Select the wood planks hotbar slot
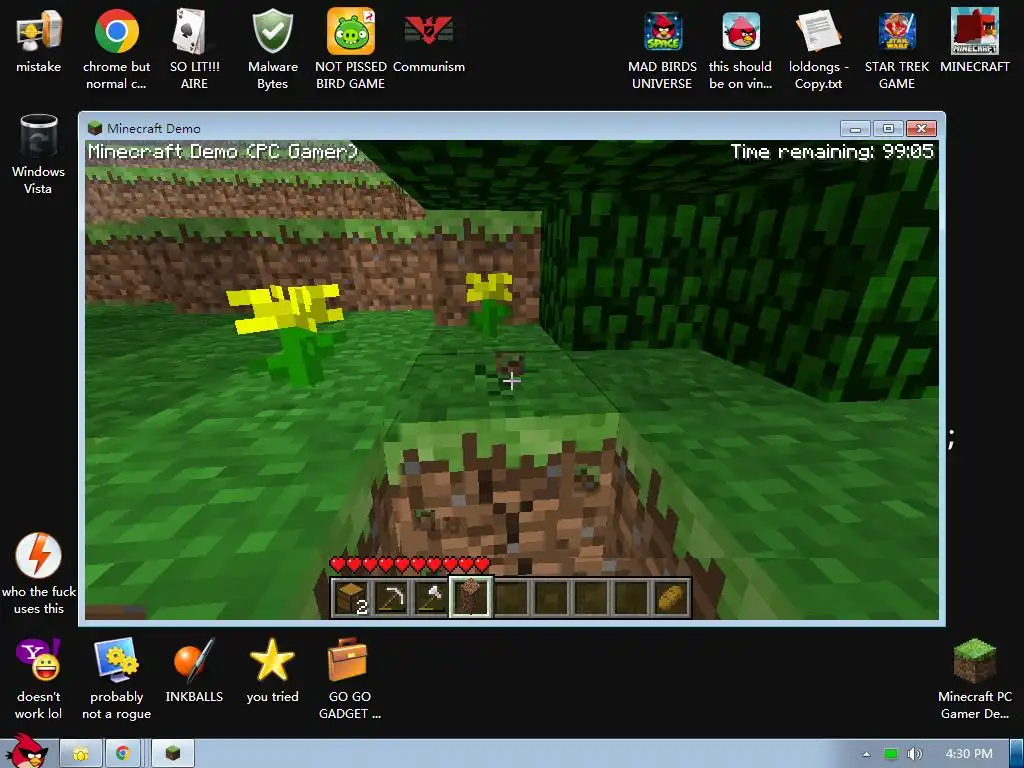This screenshot has height=768, width=1024. (351, 597)
